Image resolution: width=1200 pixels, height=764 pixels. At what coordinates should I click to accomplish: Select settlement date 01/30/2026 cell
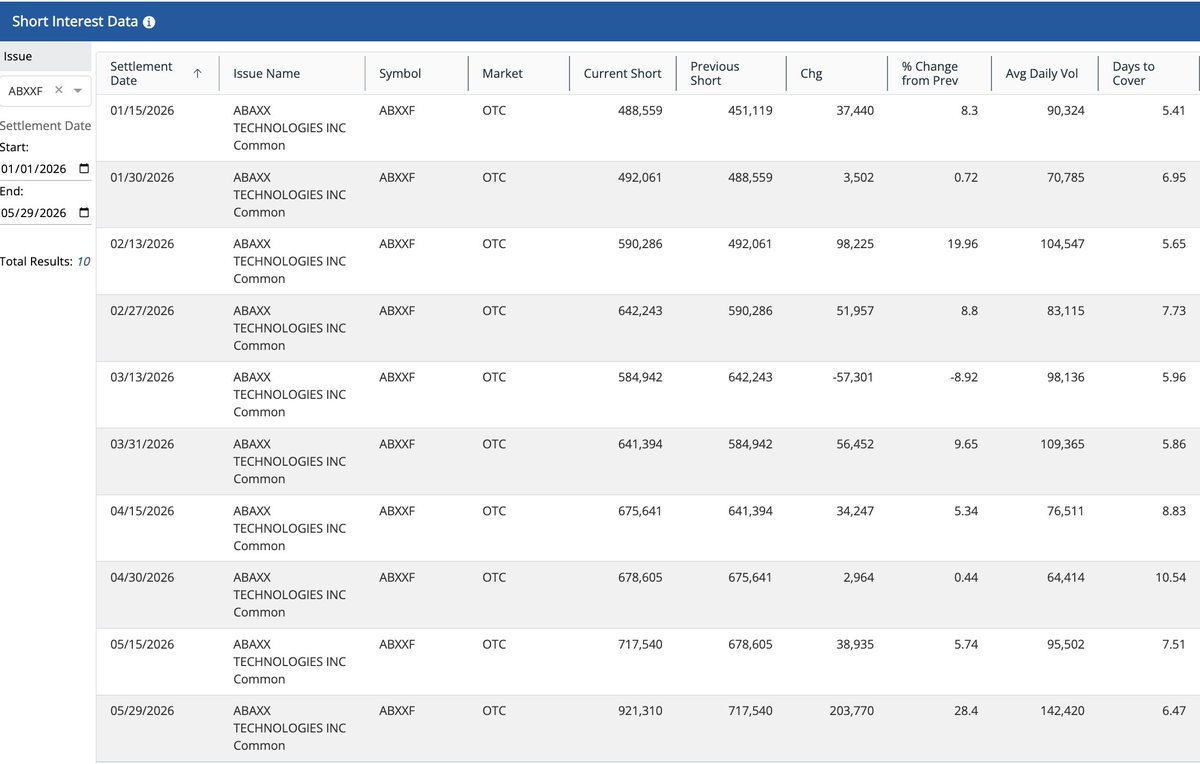[142, 177]
